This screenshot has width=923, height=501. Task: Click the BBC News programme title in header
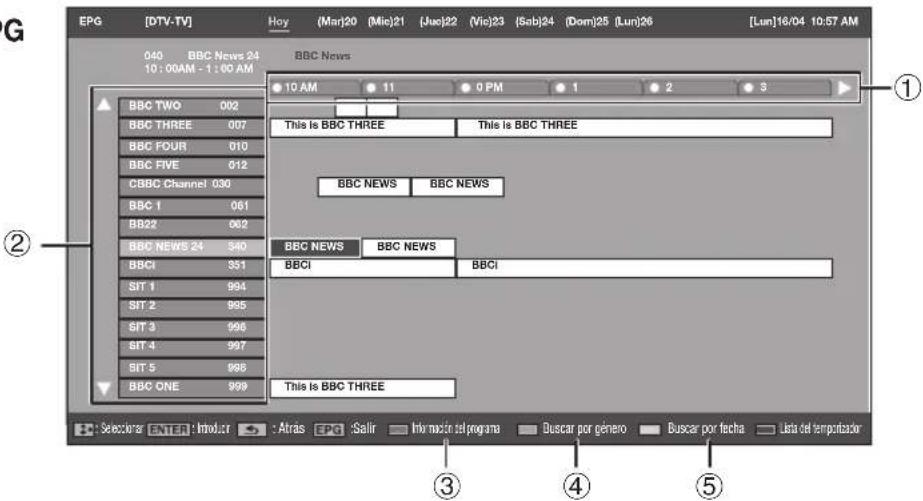point(323,56)
